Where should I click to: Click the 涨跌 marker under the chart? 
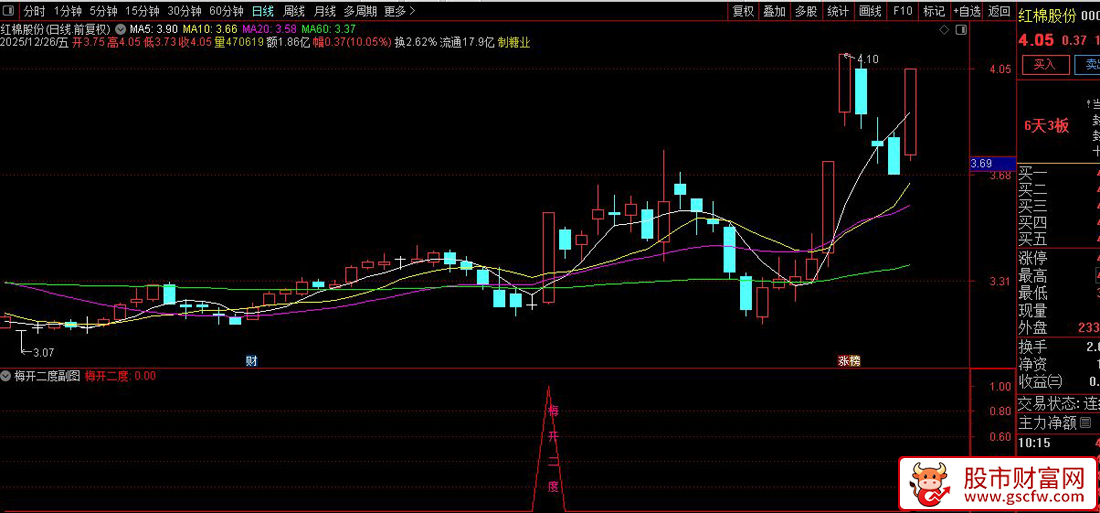[848, 360]
